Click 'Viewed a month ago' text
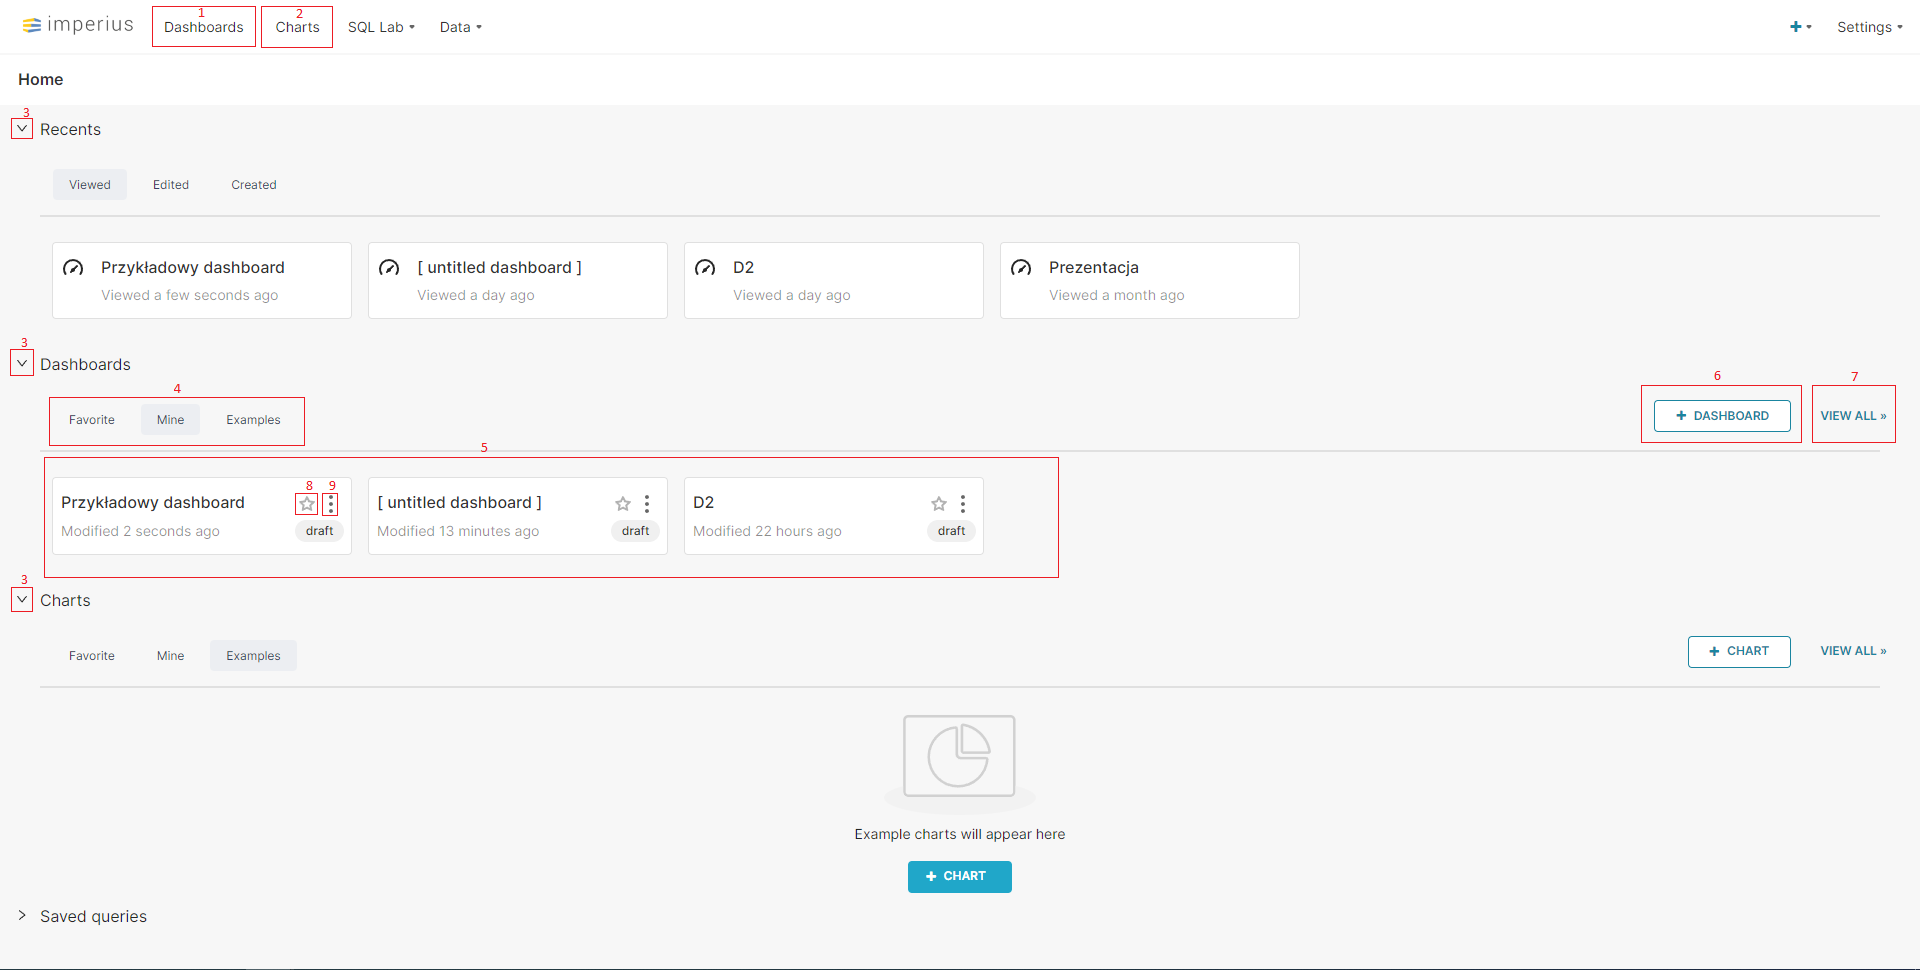This screenshot has width=1920, height=970. [x=1116, y=295]
